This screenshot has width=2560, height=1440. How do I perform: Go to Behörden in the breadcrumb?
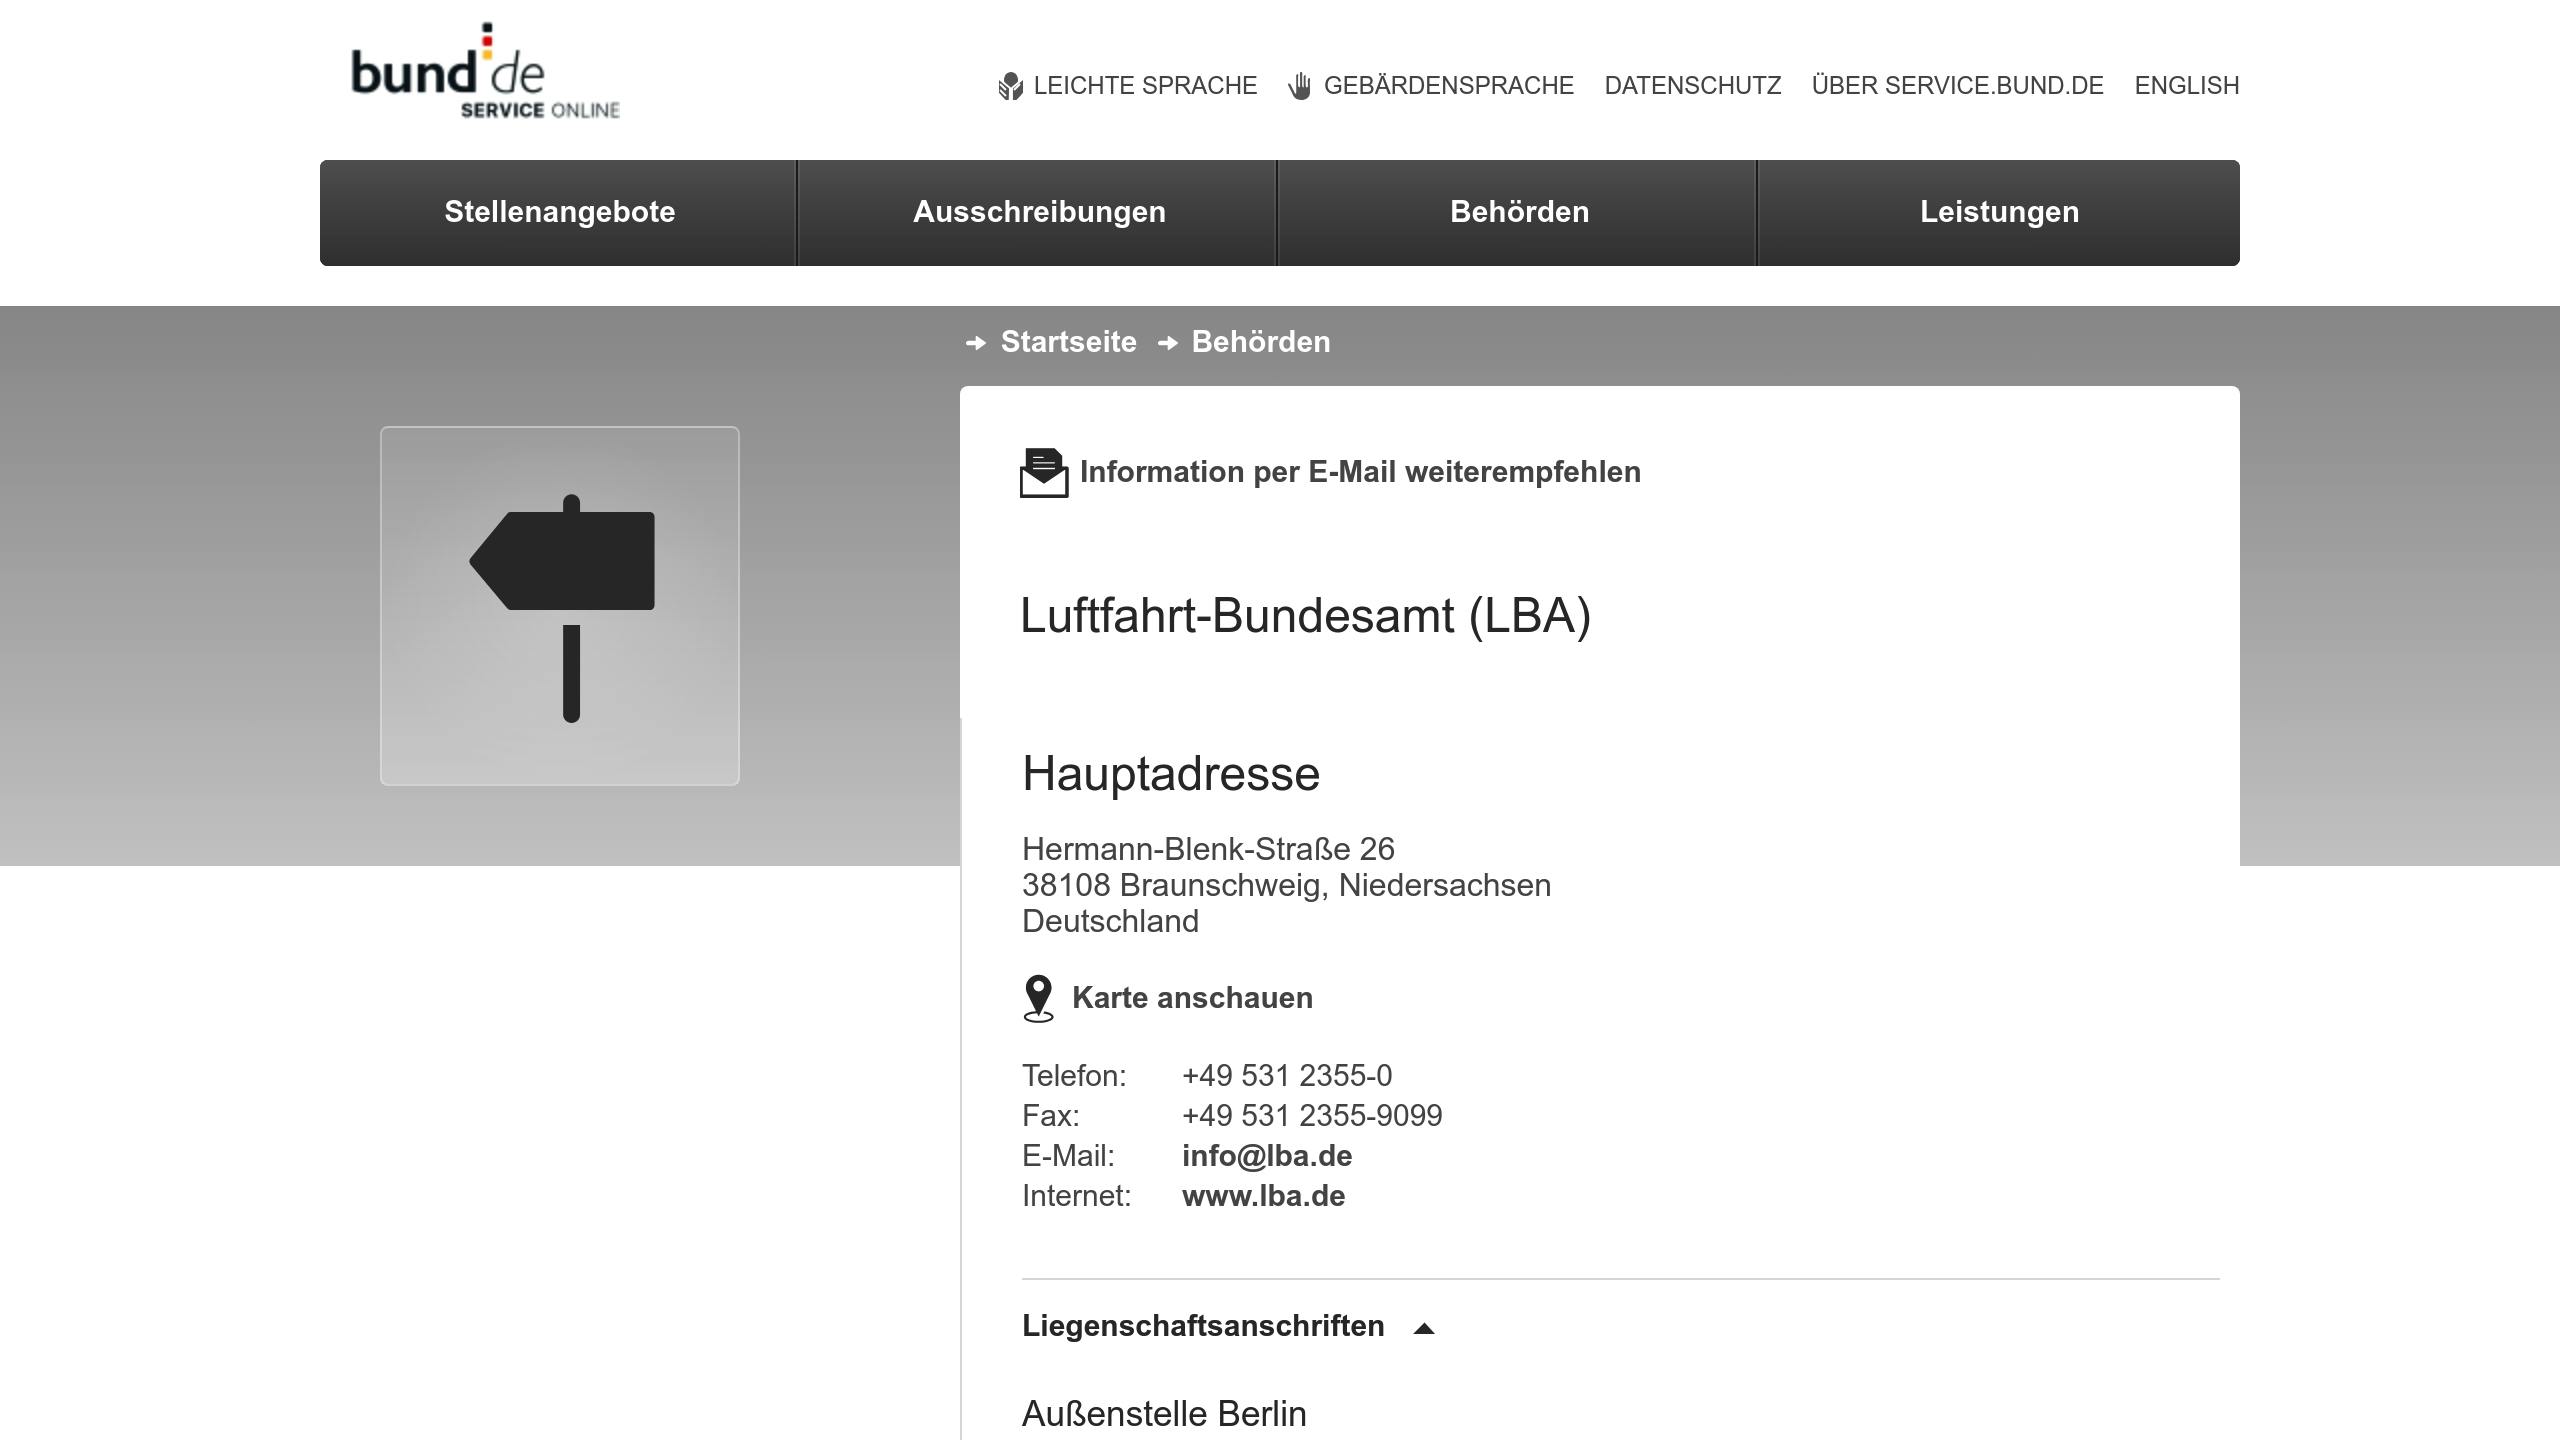[x=1261, y=342]
